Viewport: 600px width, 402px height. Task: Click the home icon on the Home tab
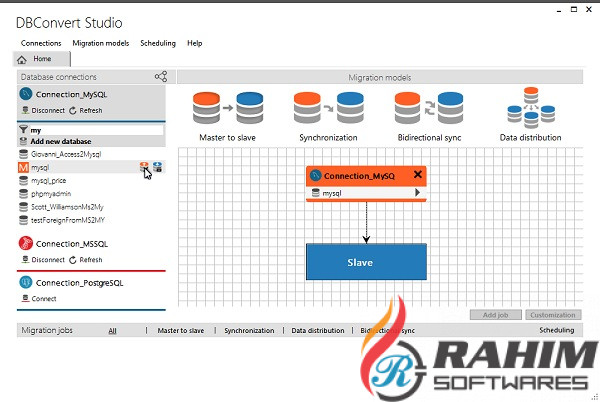click(22, 60)
